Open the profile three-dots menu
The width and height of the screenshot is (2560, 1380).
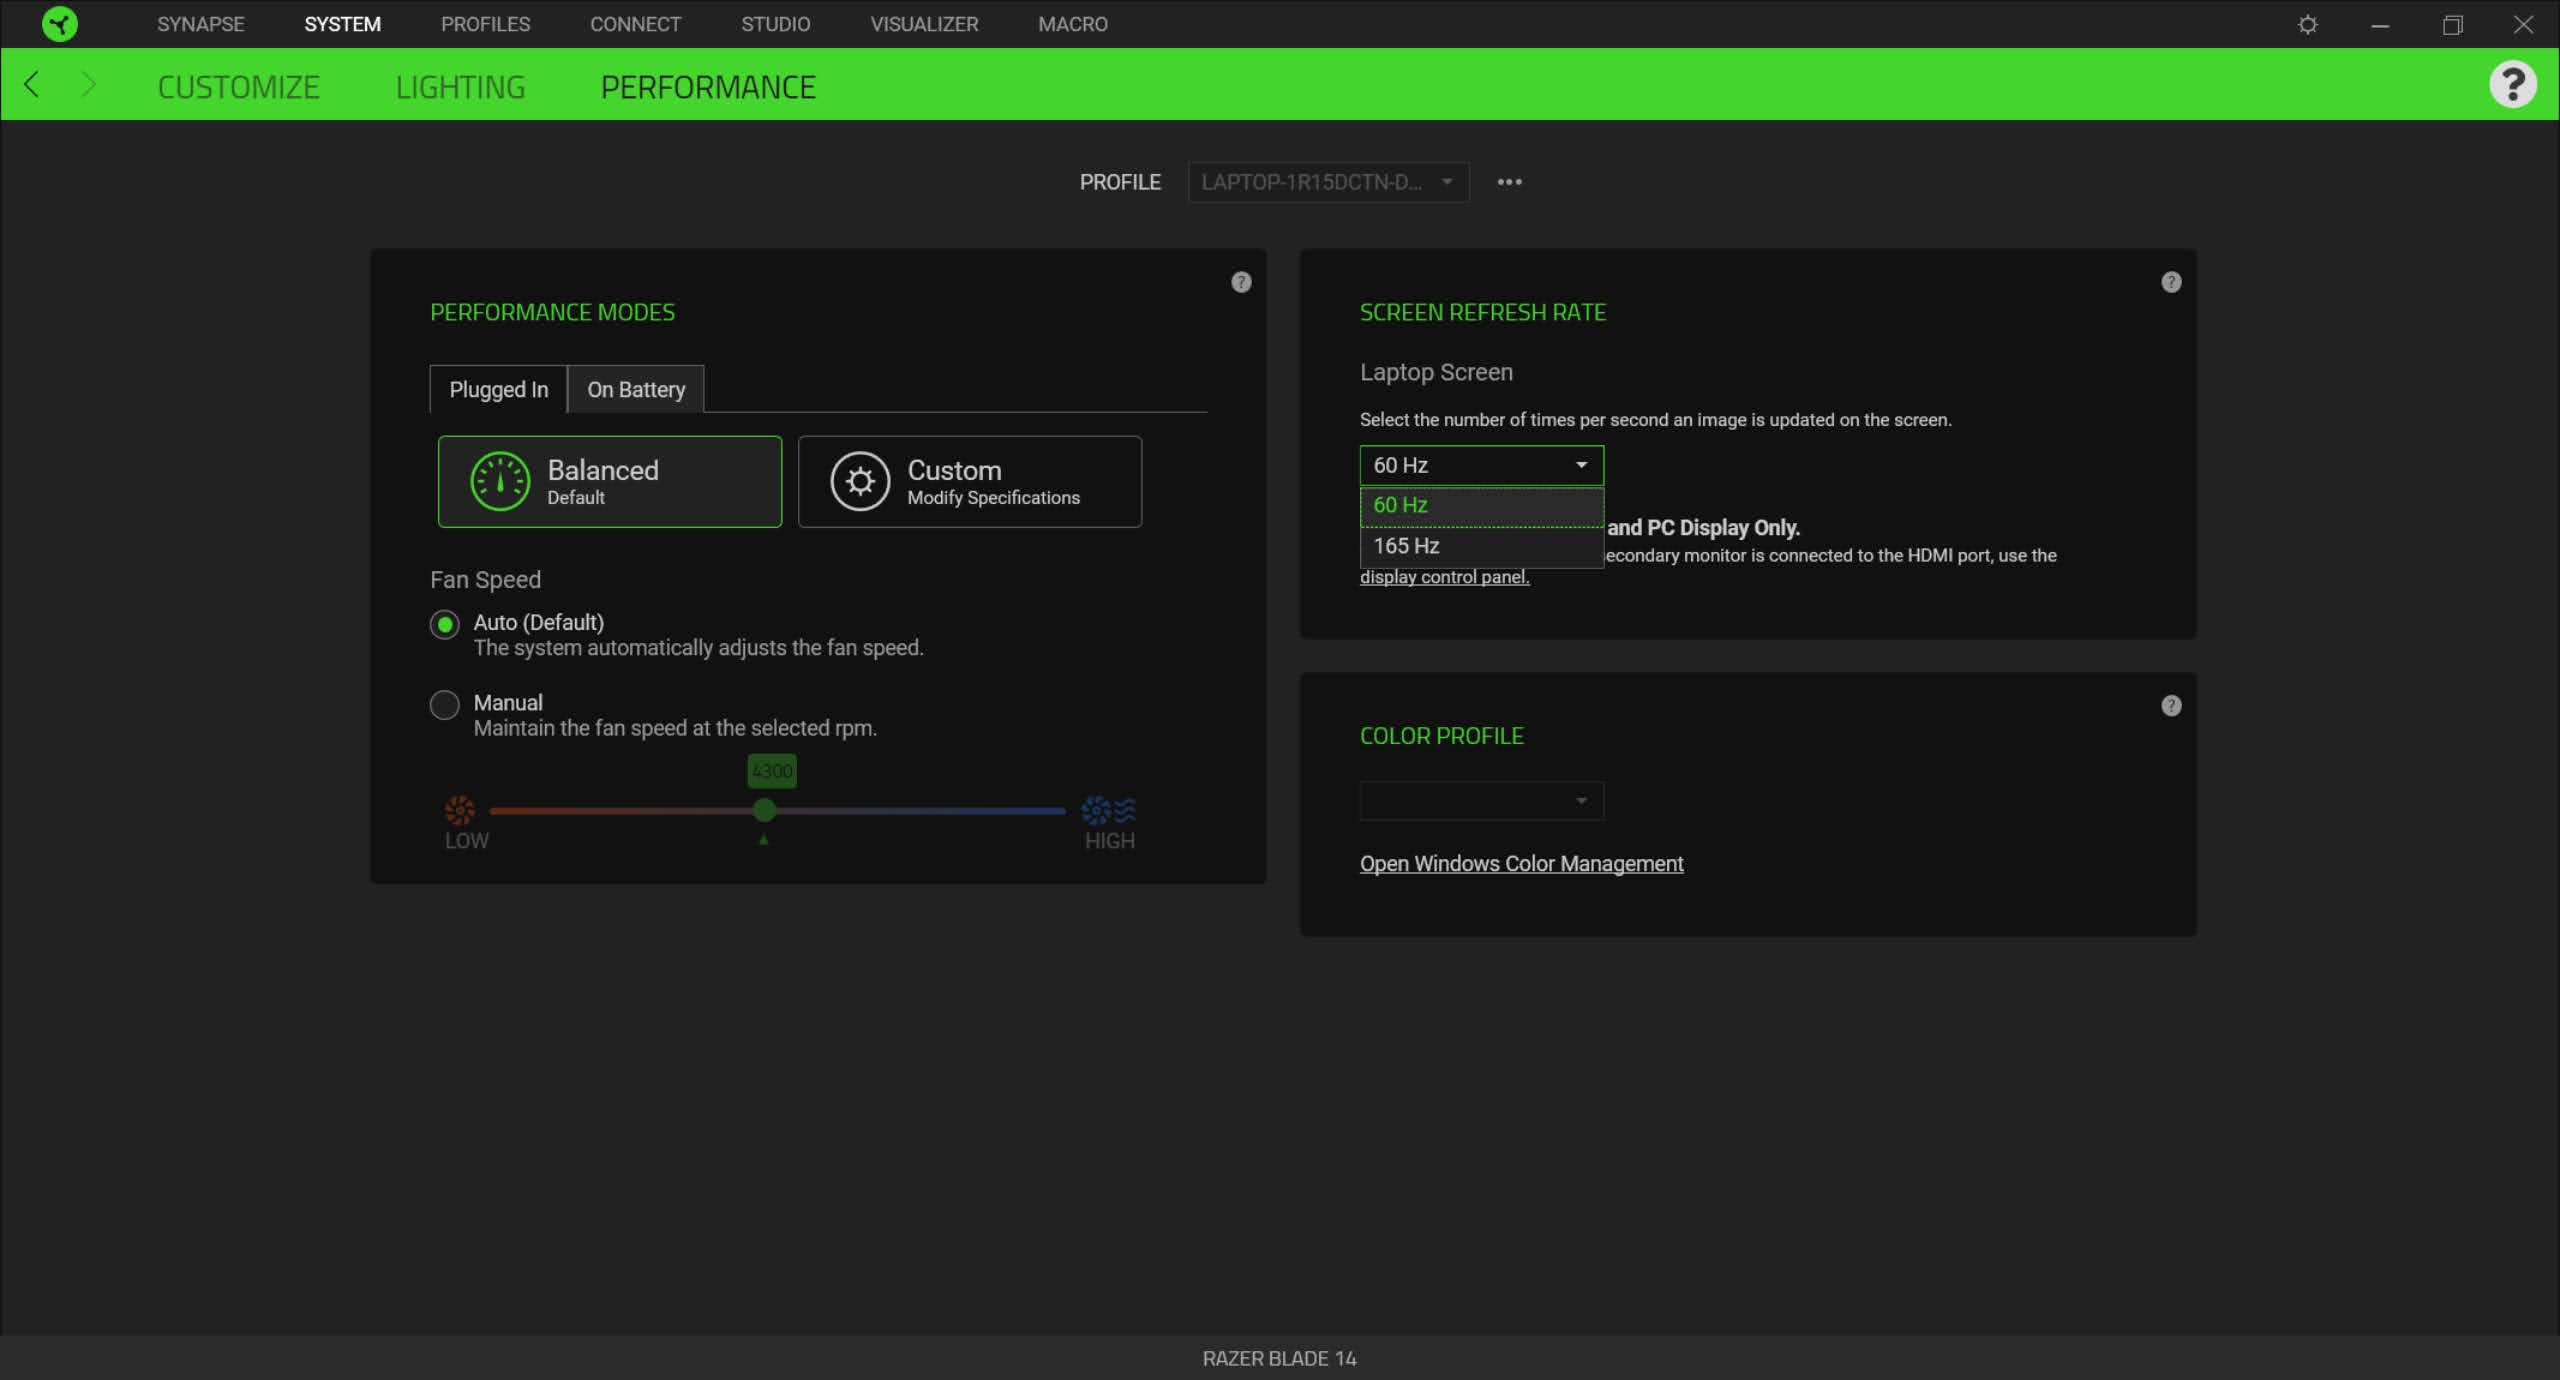pyautogui.click(x=1509, y=182)
